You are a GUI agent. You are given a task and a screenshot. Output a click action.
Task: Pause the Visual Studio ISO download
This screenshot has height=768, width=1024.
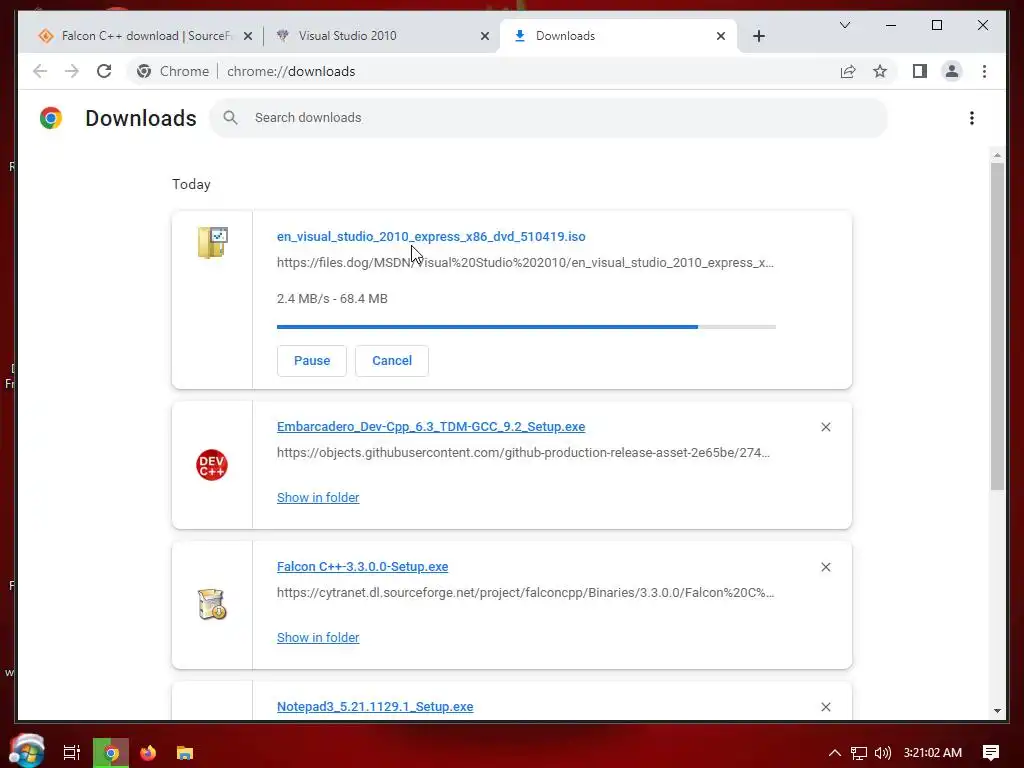coord(312,360)
